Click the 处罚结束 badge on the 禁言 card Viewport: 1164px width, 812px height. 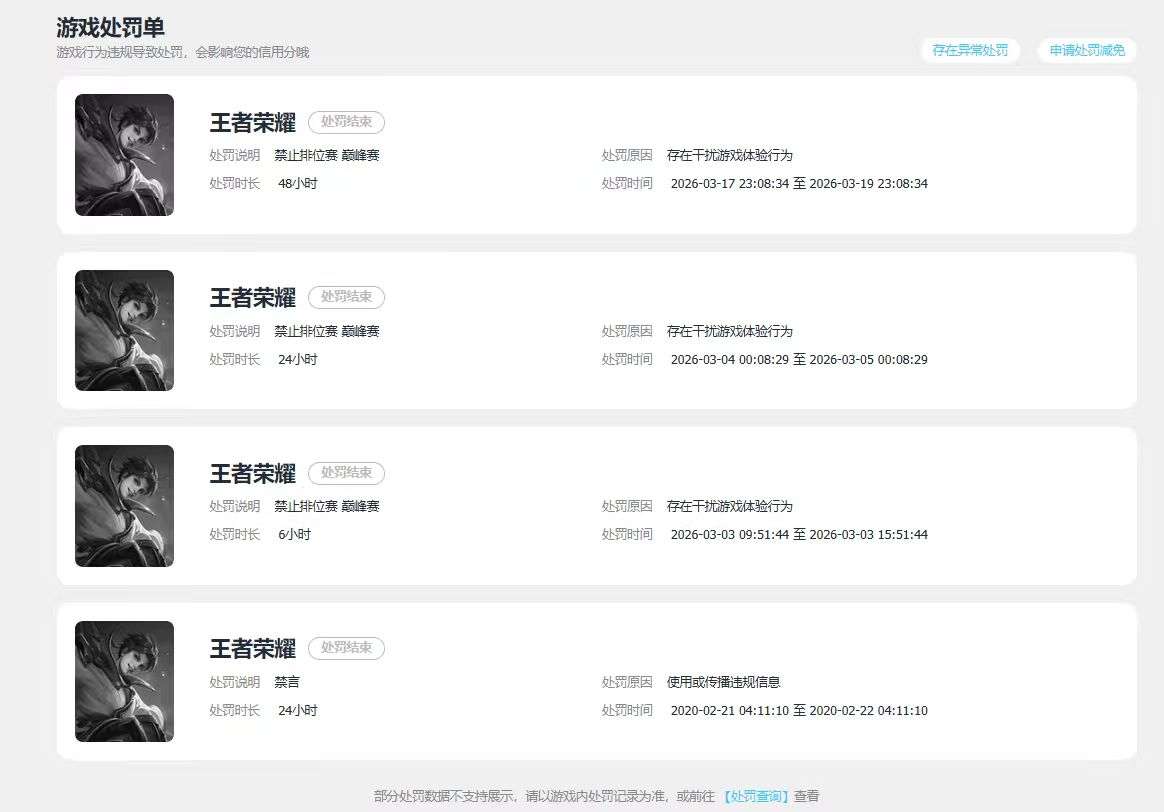(347, 648)
